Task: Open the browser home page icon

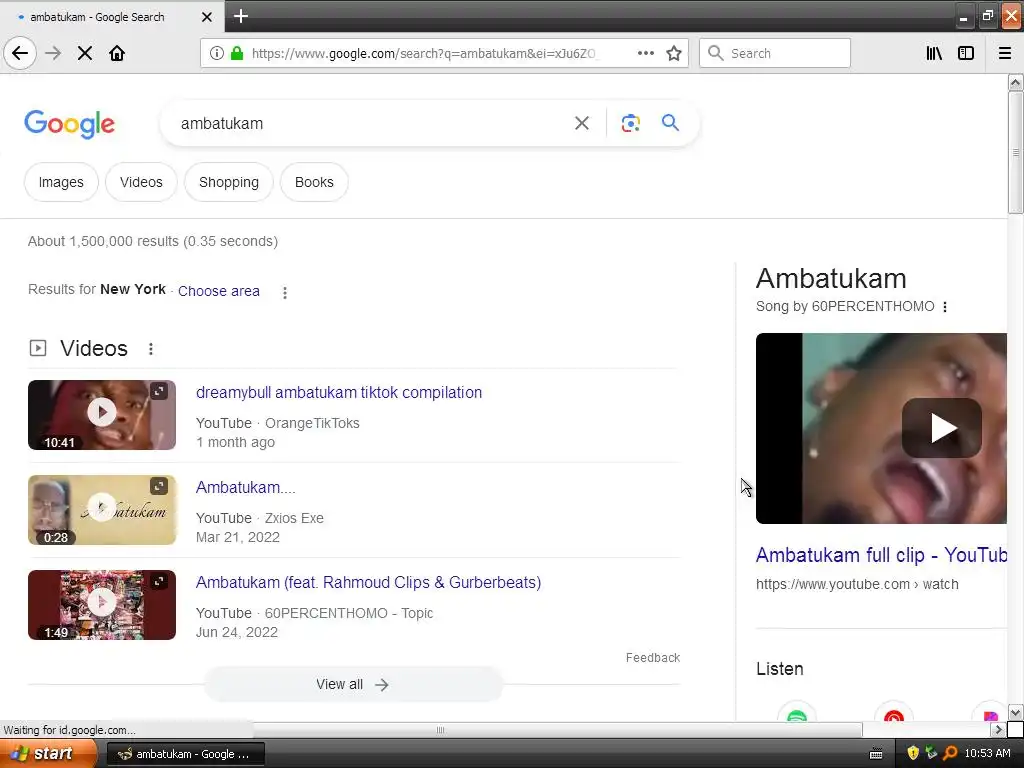Action: (x=117, y=53)
